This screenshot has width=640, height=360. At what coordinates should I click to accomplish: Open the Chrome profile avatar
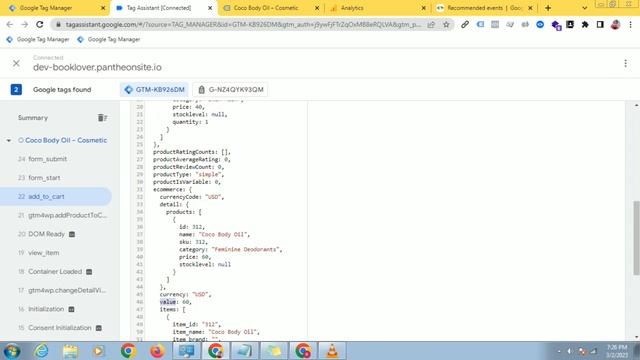616,24
